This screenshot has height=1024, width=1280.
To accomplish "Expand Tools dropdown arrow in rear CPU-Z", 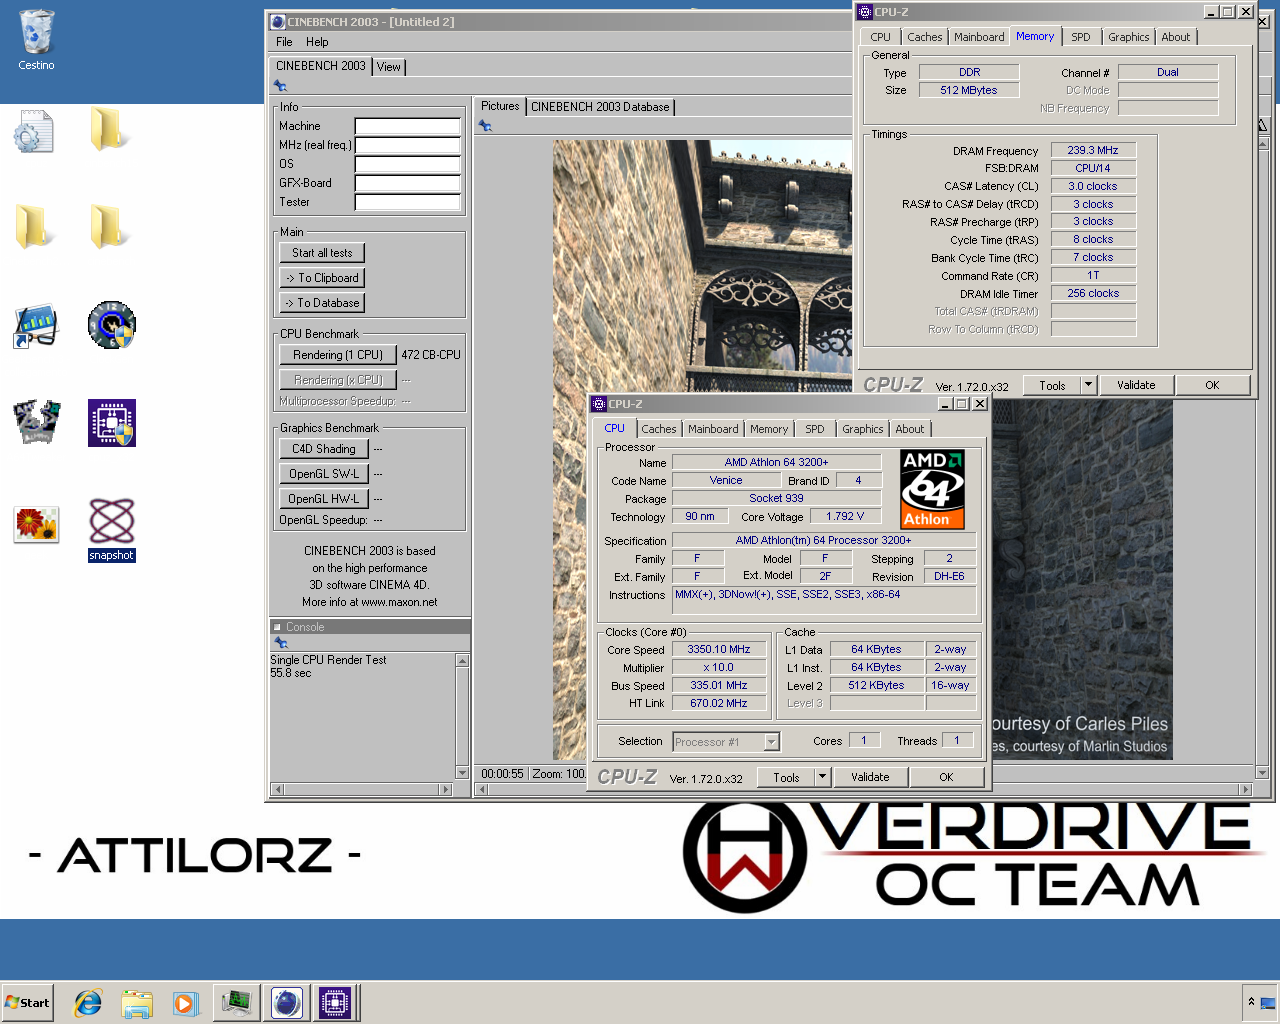I will tap(1089, 385).
